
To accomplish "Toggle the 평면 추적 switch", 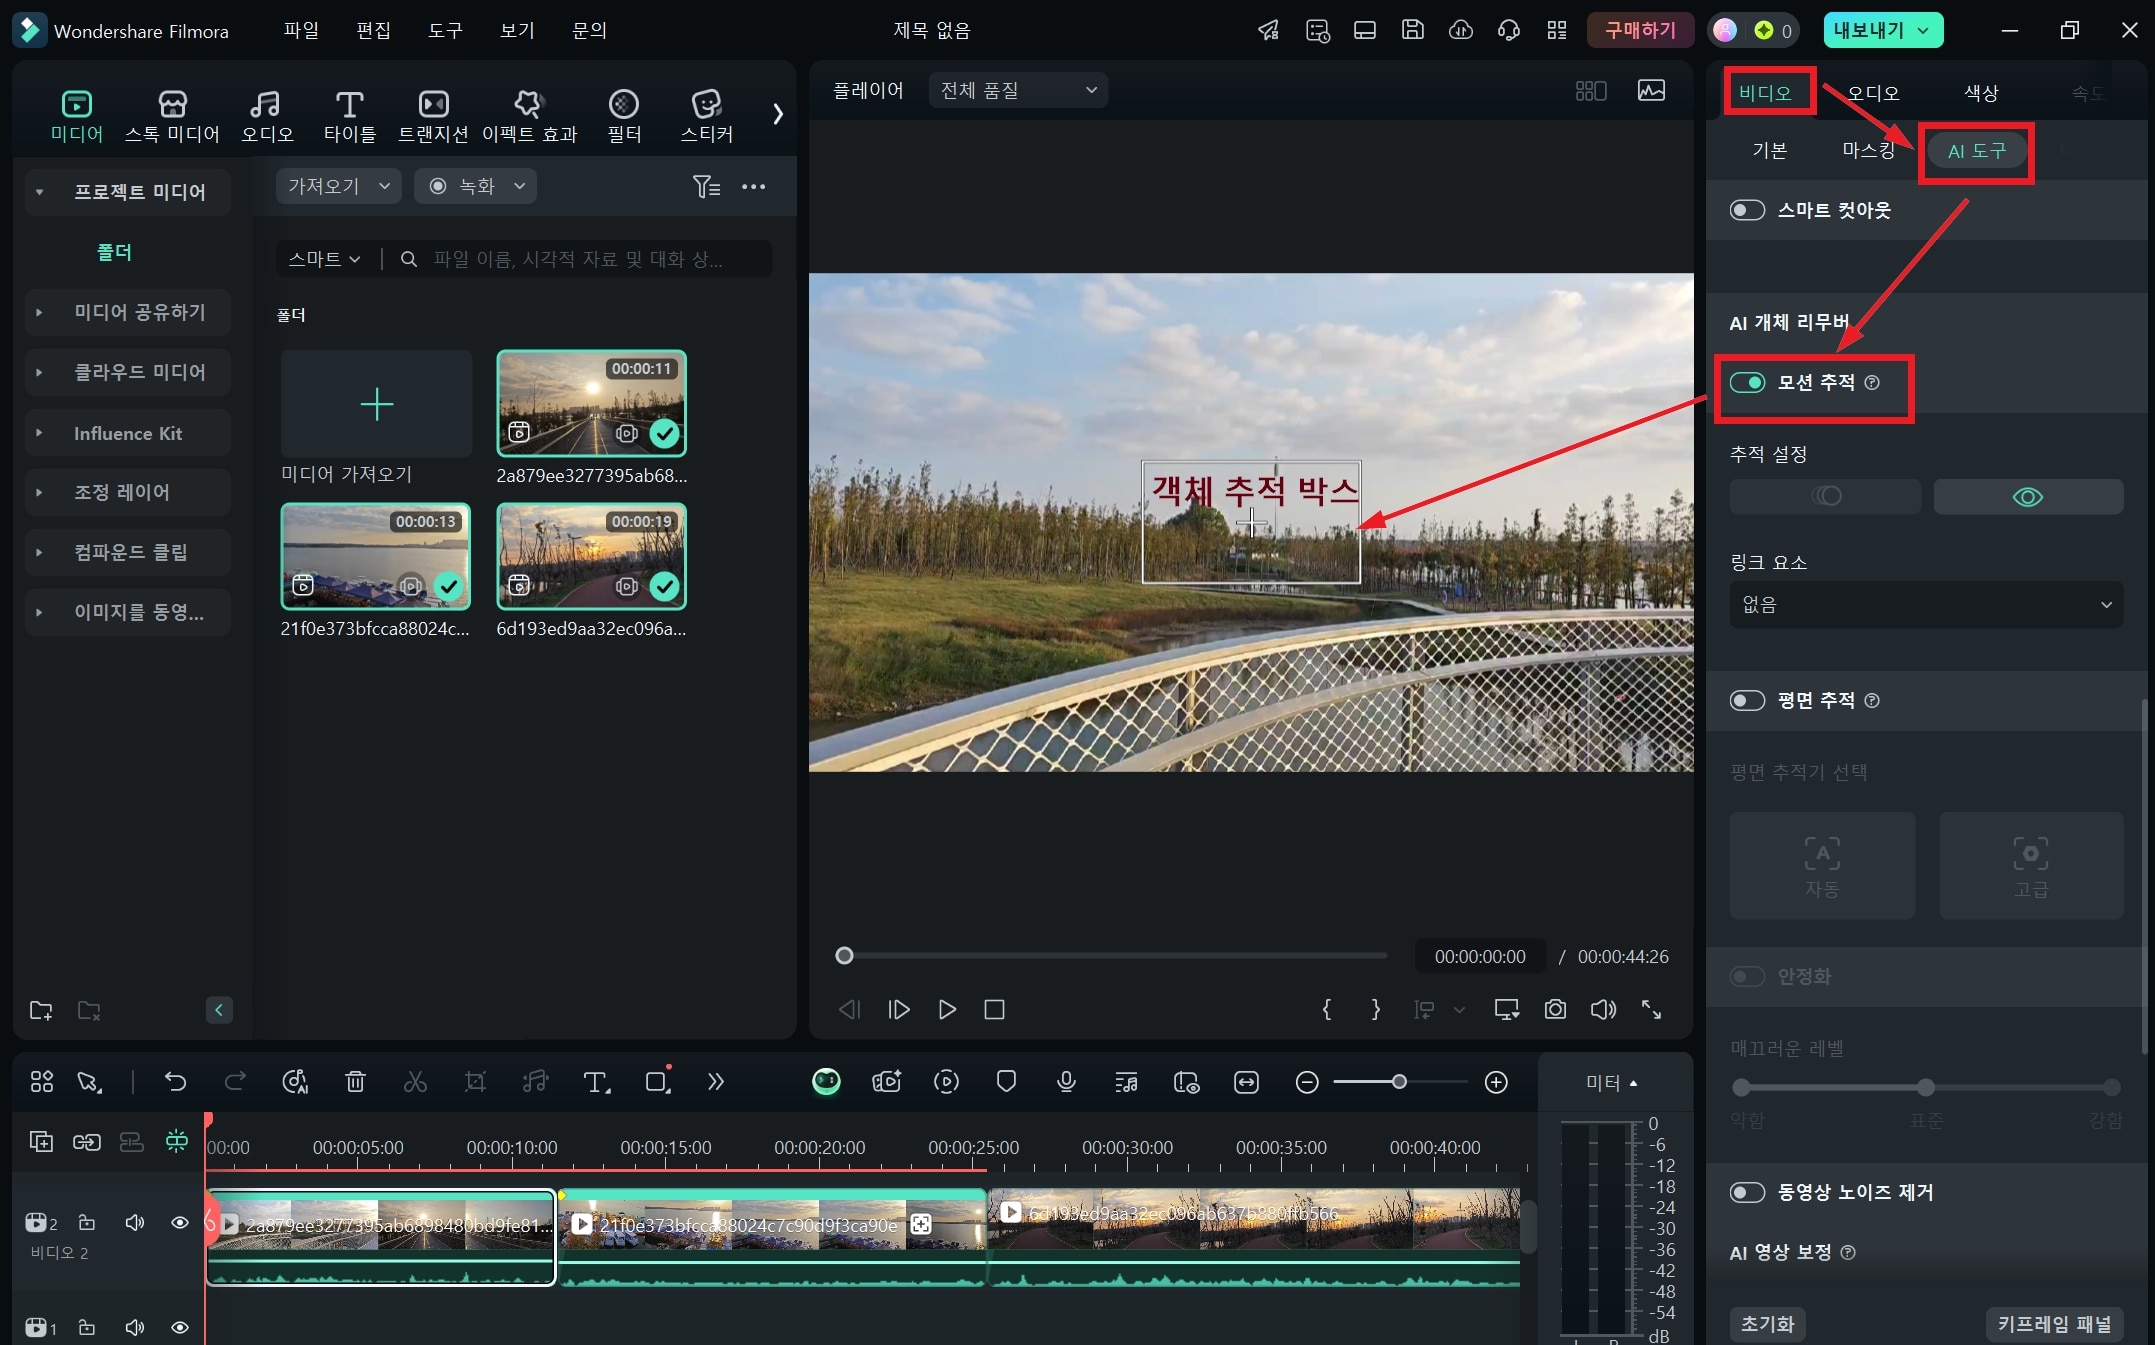I will tap(1747, 700).
